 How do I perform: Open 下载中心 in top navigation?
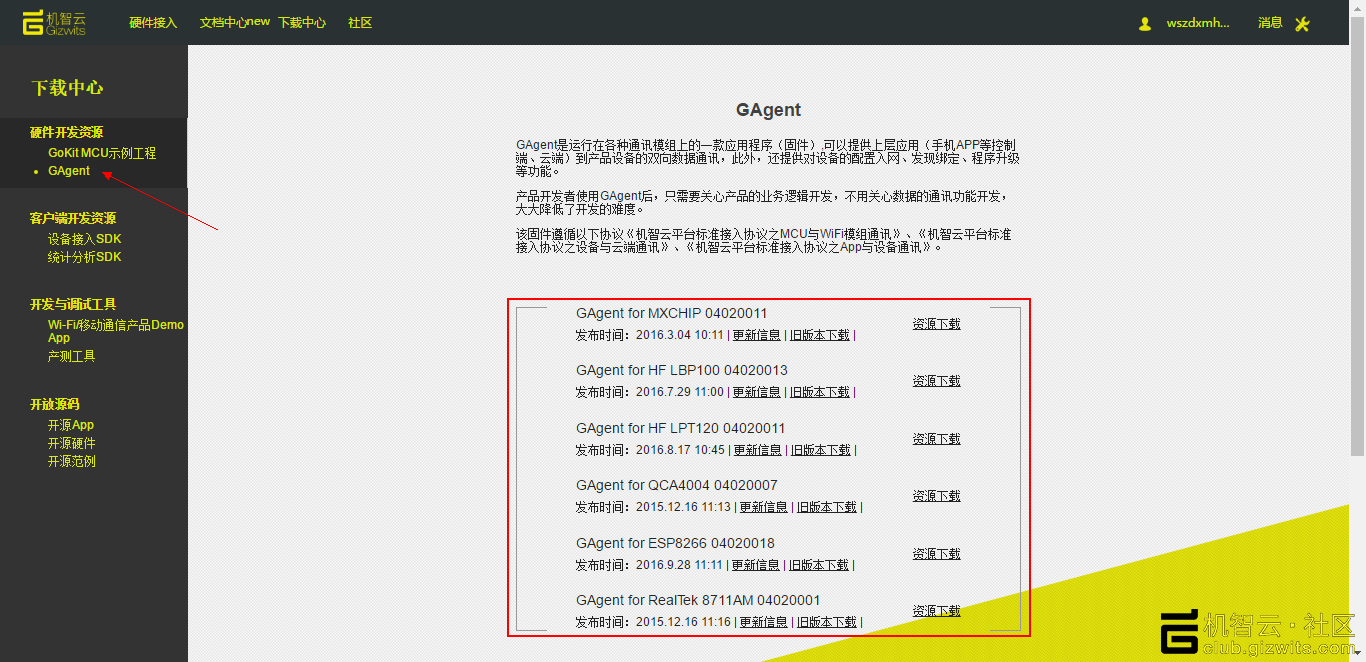coord(302,22)
